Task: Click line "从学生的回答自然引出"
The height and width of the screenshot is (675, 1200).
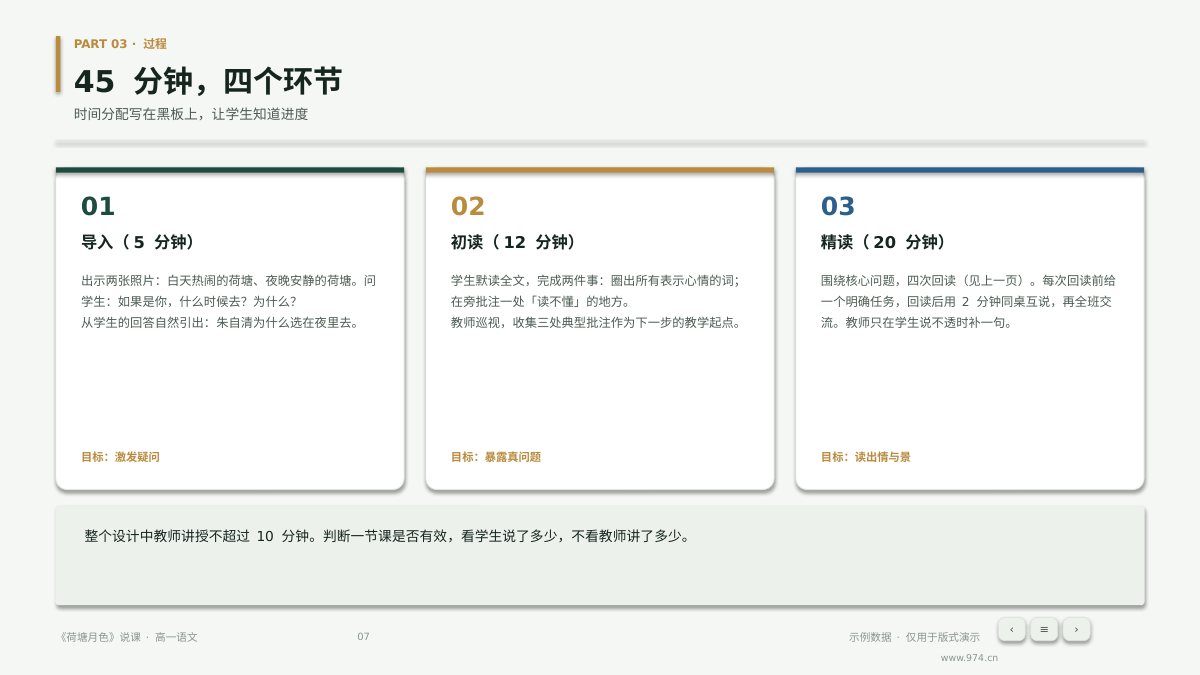Action: (x=220, y=322)
